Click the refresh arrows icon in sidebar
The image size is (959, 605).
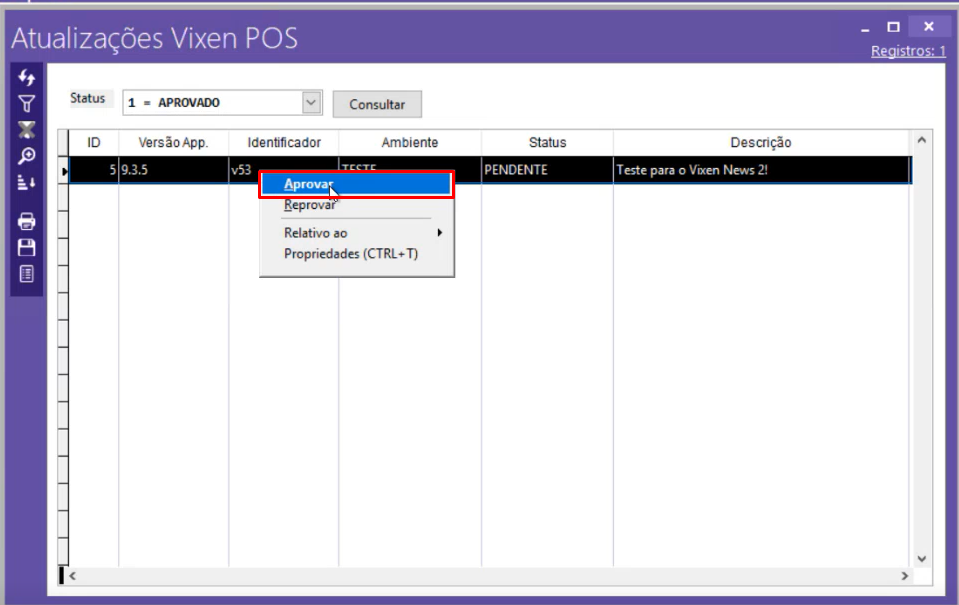(27, 78)
